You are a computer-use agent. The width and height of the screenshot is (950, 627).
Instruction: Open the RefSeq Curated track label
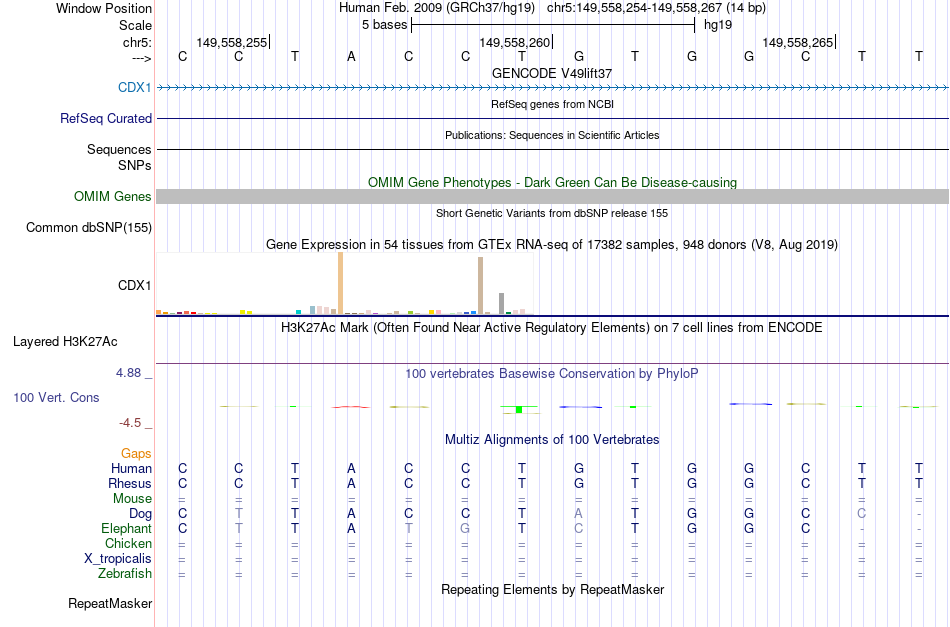(105, 118)
